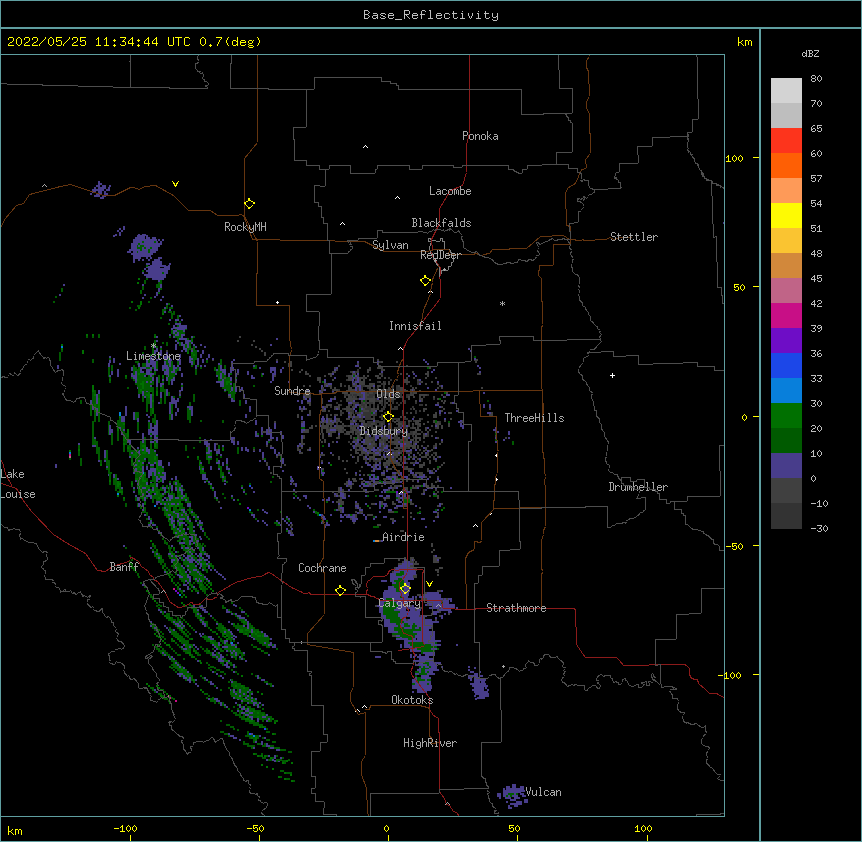
Task: Click the Sylvan label
Action: pyautogui.click(x=390, y=245)
